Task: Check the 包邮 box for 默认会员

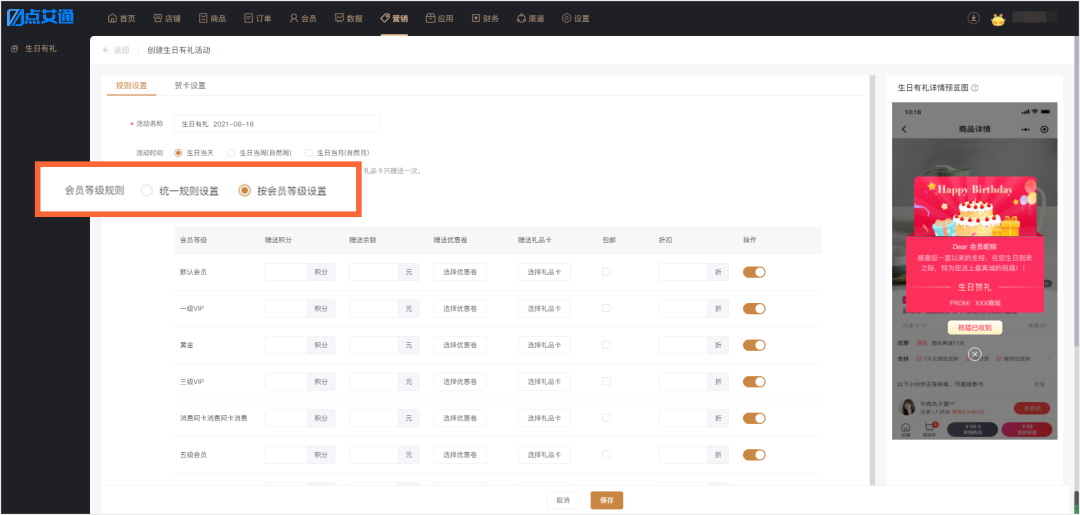Action: click(x=606, y=272)
